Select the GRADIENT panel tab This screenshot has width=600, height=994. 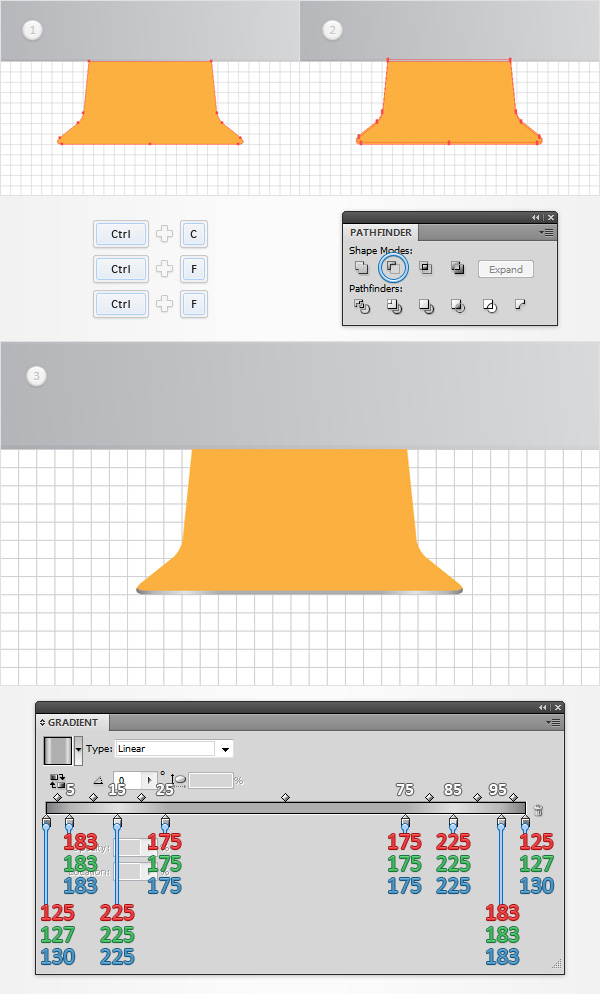tap(72, 723)
